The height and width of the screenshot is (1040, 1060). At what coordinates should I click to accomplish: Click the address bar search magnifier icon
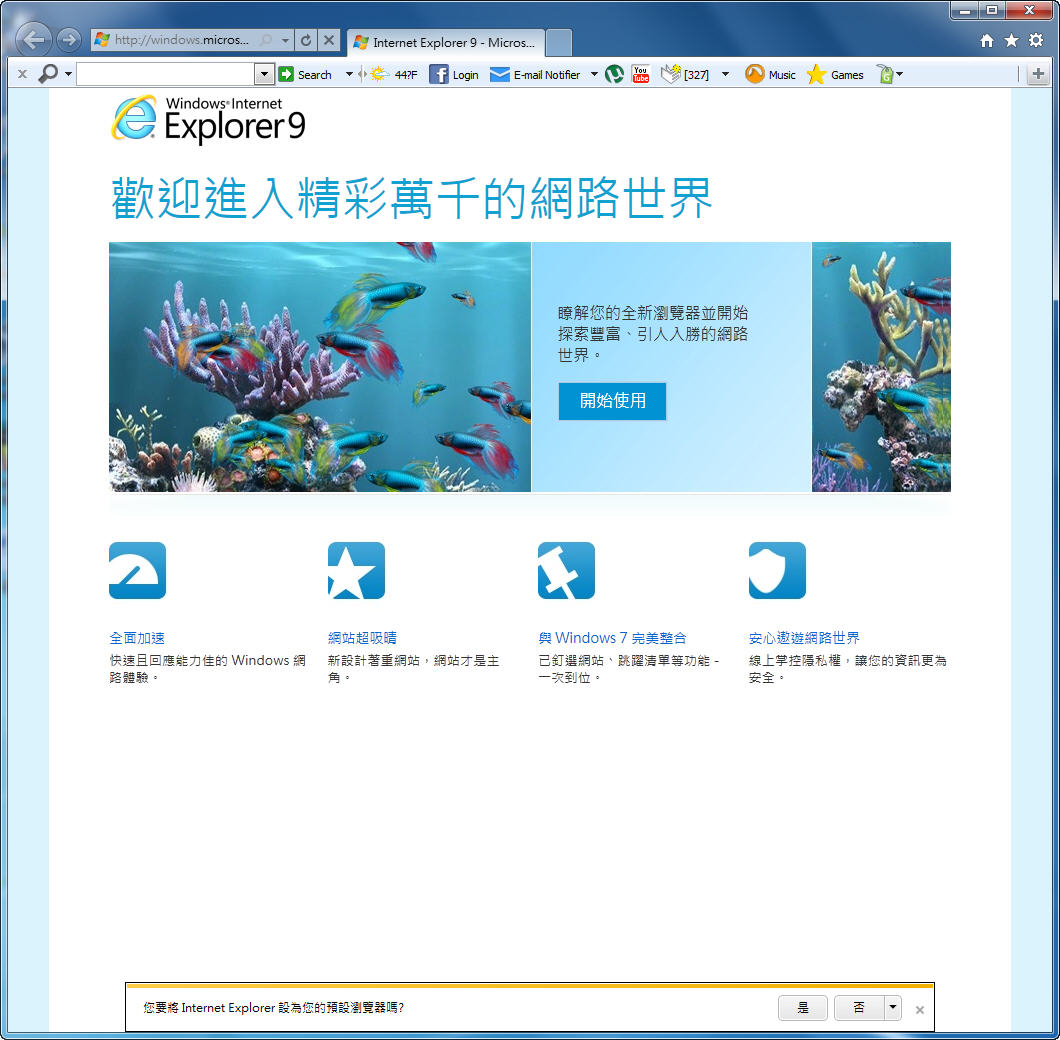tap(266, 40)
